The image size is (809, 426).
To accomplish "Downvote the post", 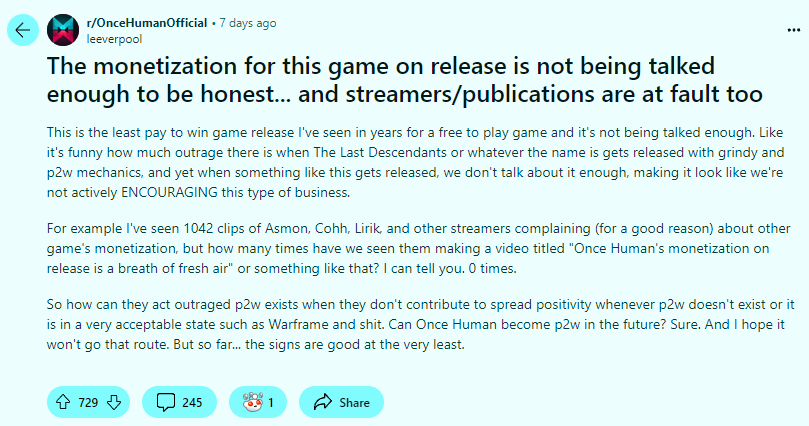I will pyautogui.click(x=113, y=403).
